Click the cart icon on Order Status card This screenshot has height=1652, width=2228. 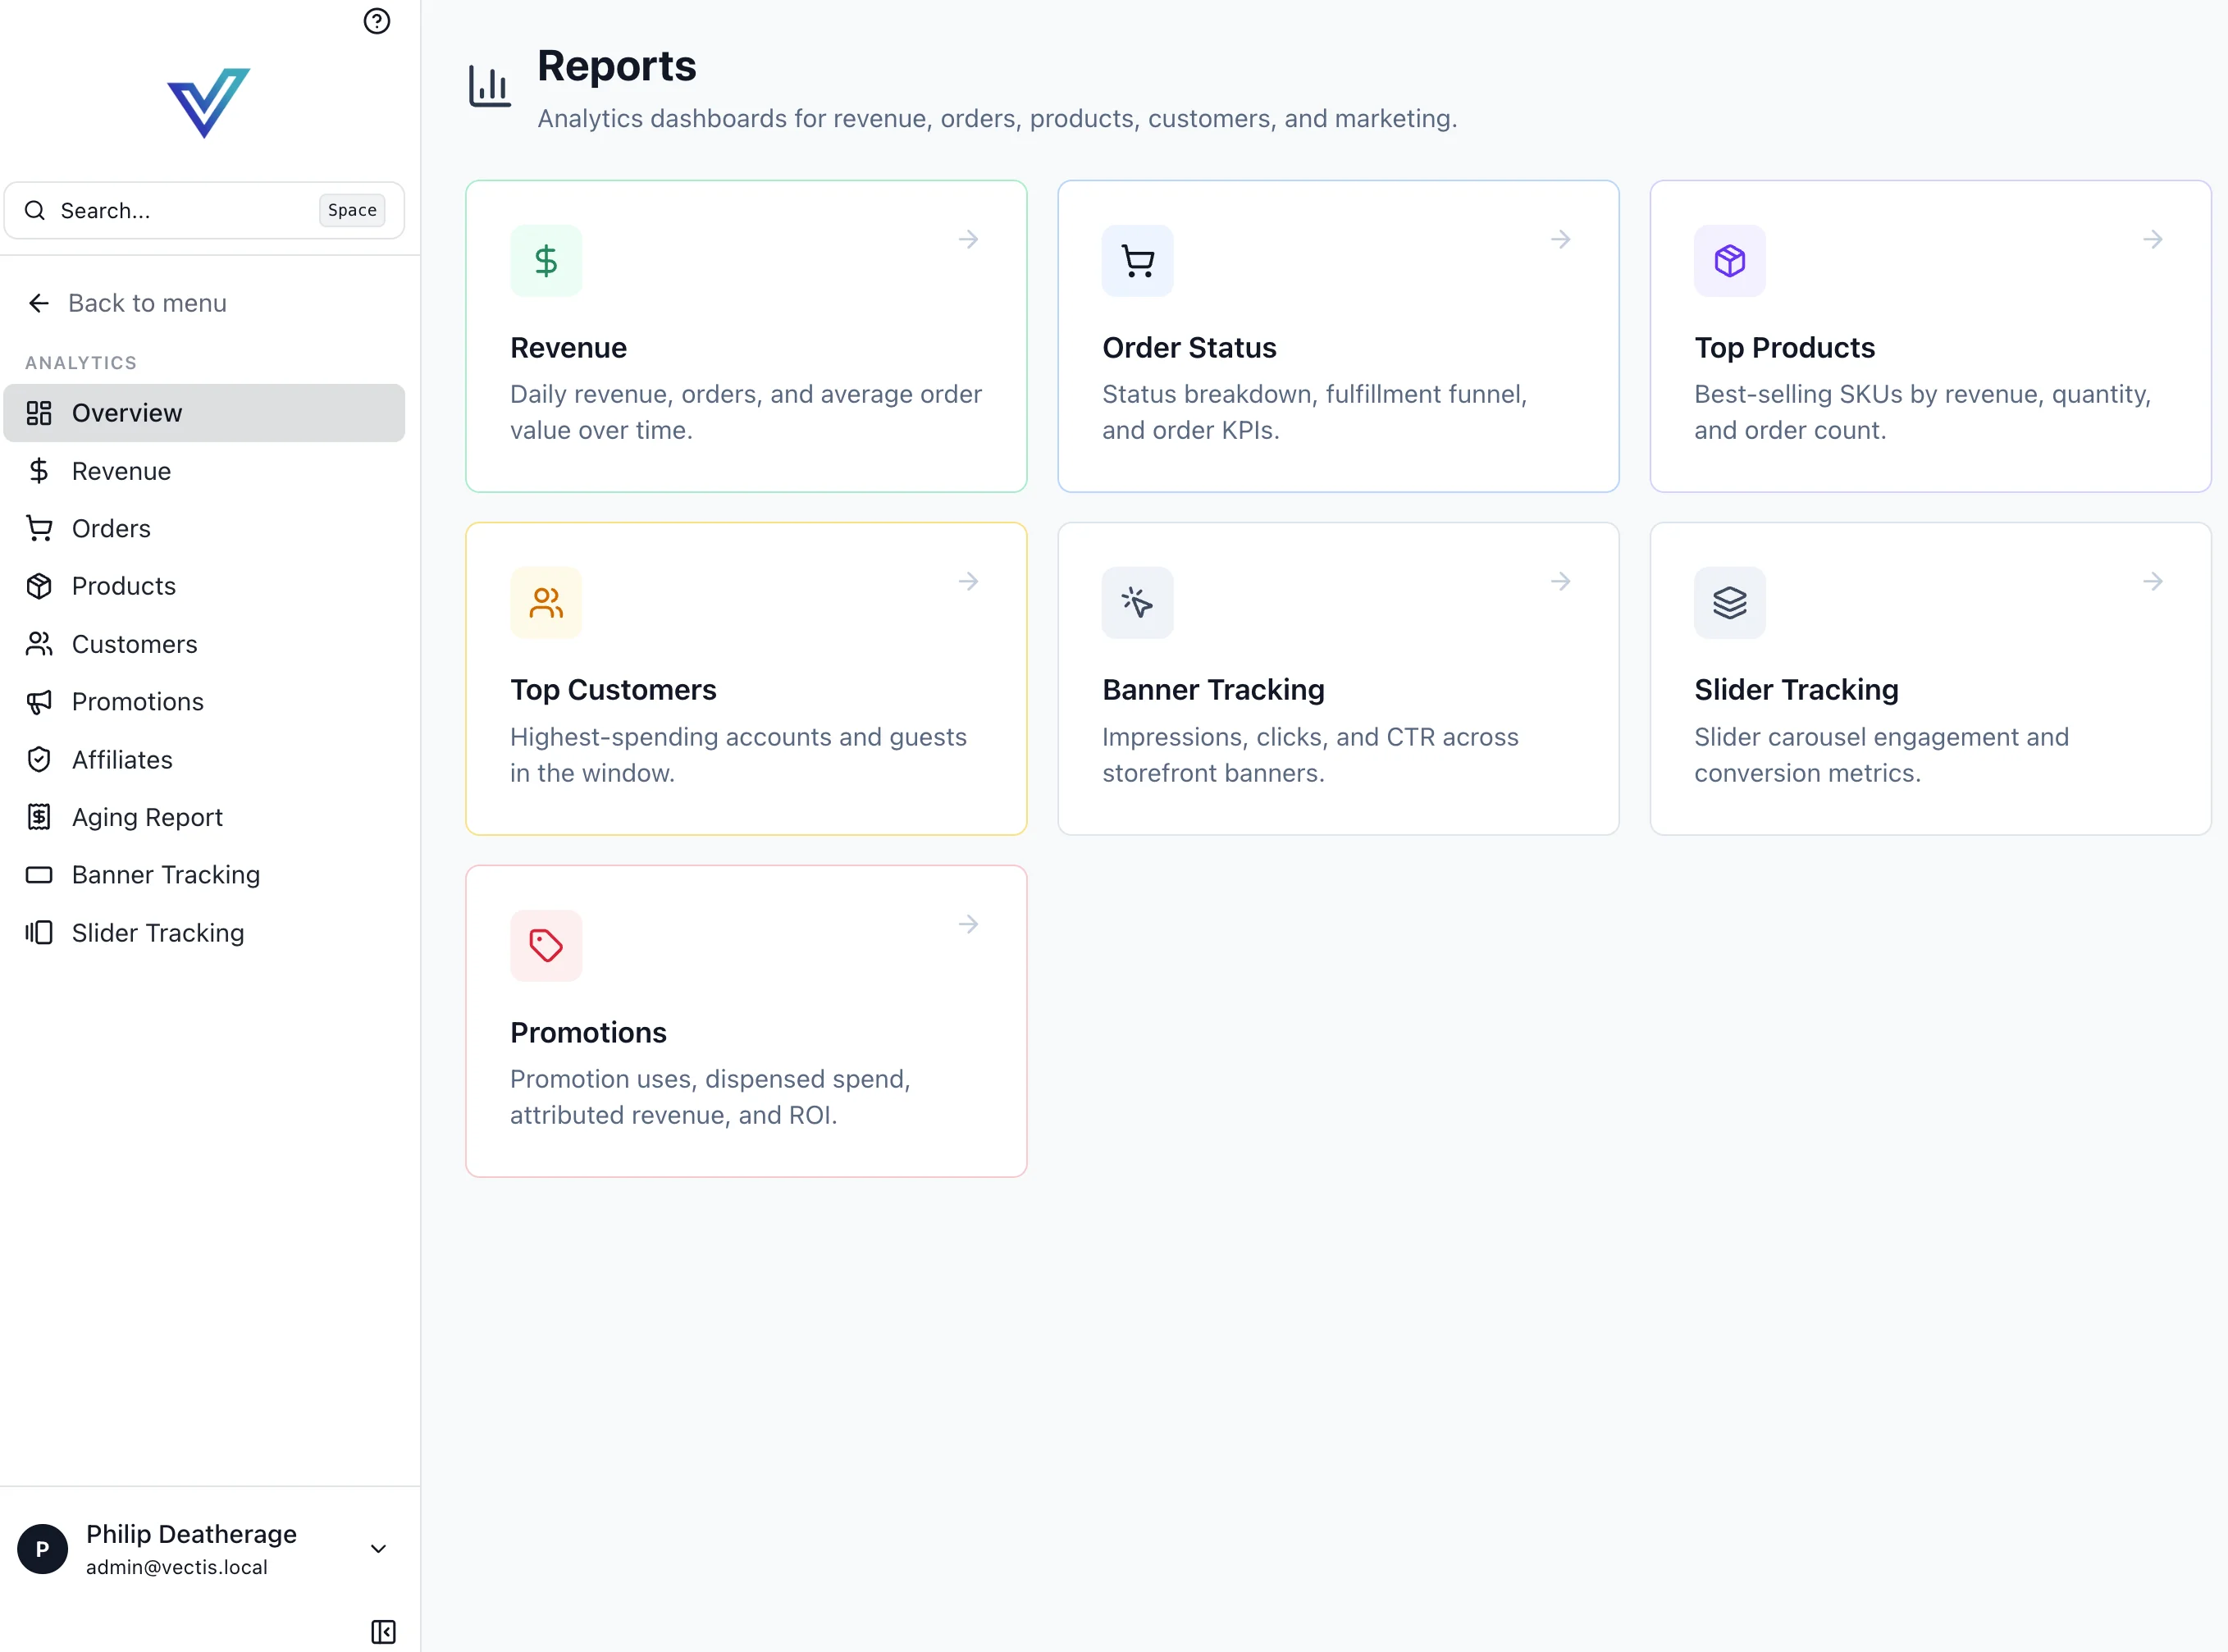click(1138, 261)
